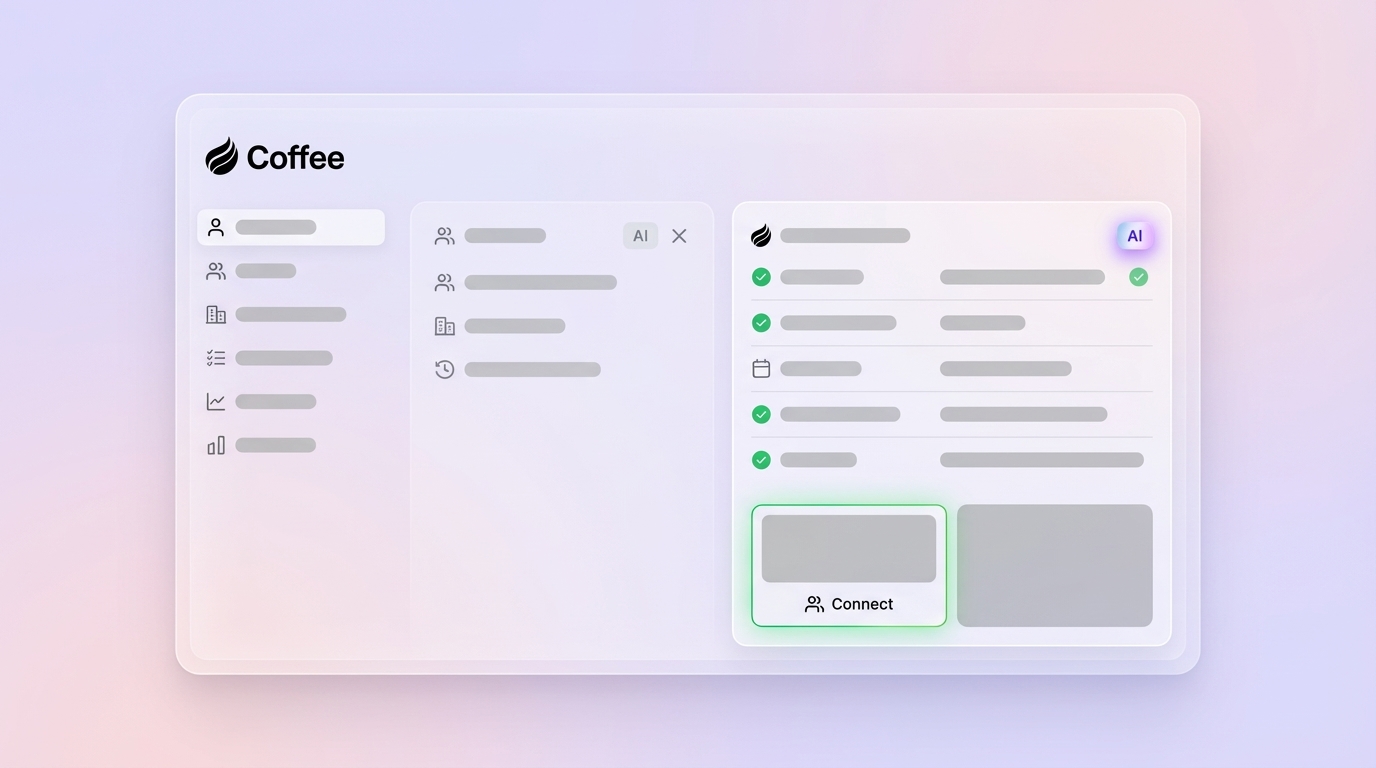Select the person profile icon in sidebar
1376x768 pixels.
(215, 227)
